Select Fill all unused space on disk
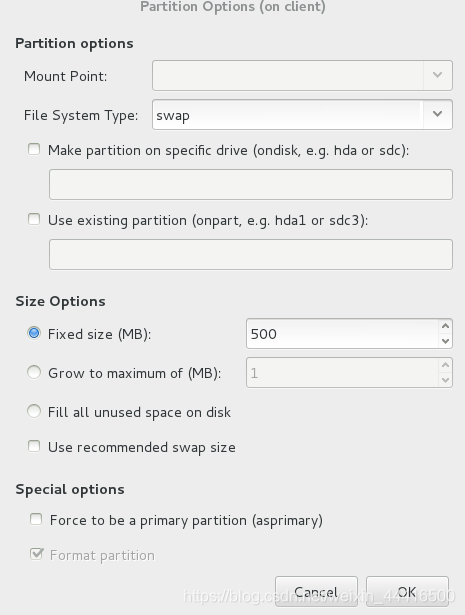 click(x=34, y=411)
